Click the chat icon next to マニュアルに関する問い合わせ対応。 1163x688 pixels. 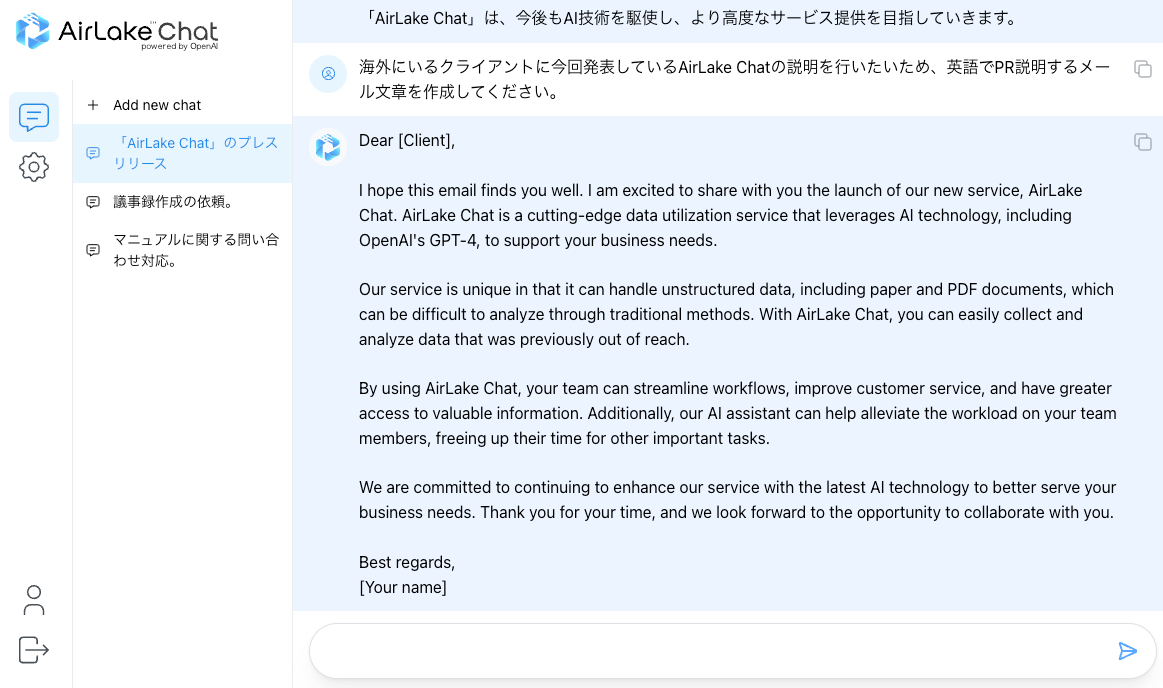click(x=93, y=250)
